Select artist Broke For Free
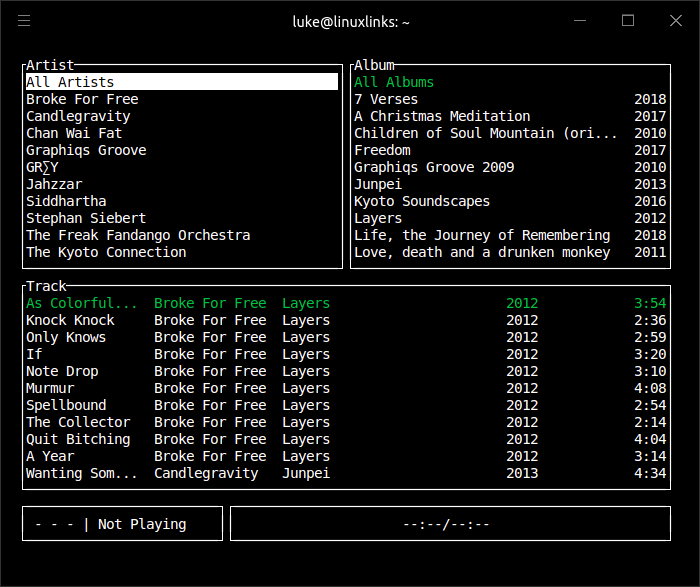This screenshot has height=587, width=700. tap(82, 99)
